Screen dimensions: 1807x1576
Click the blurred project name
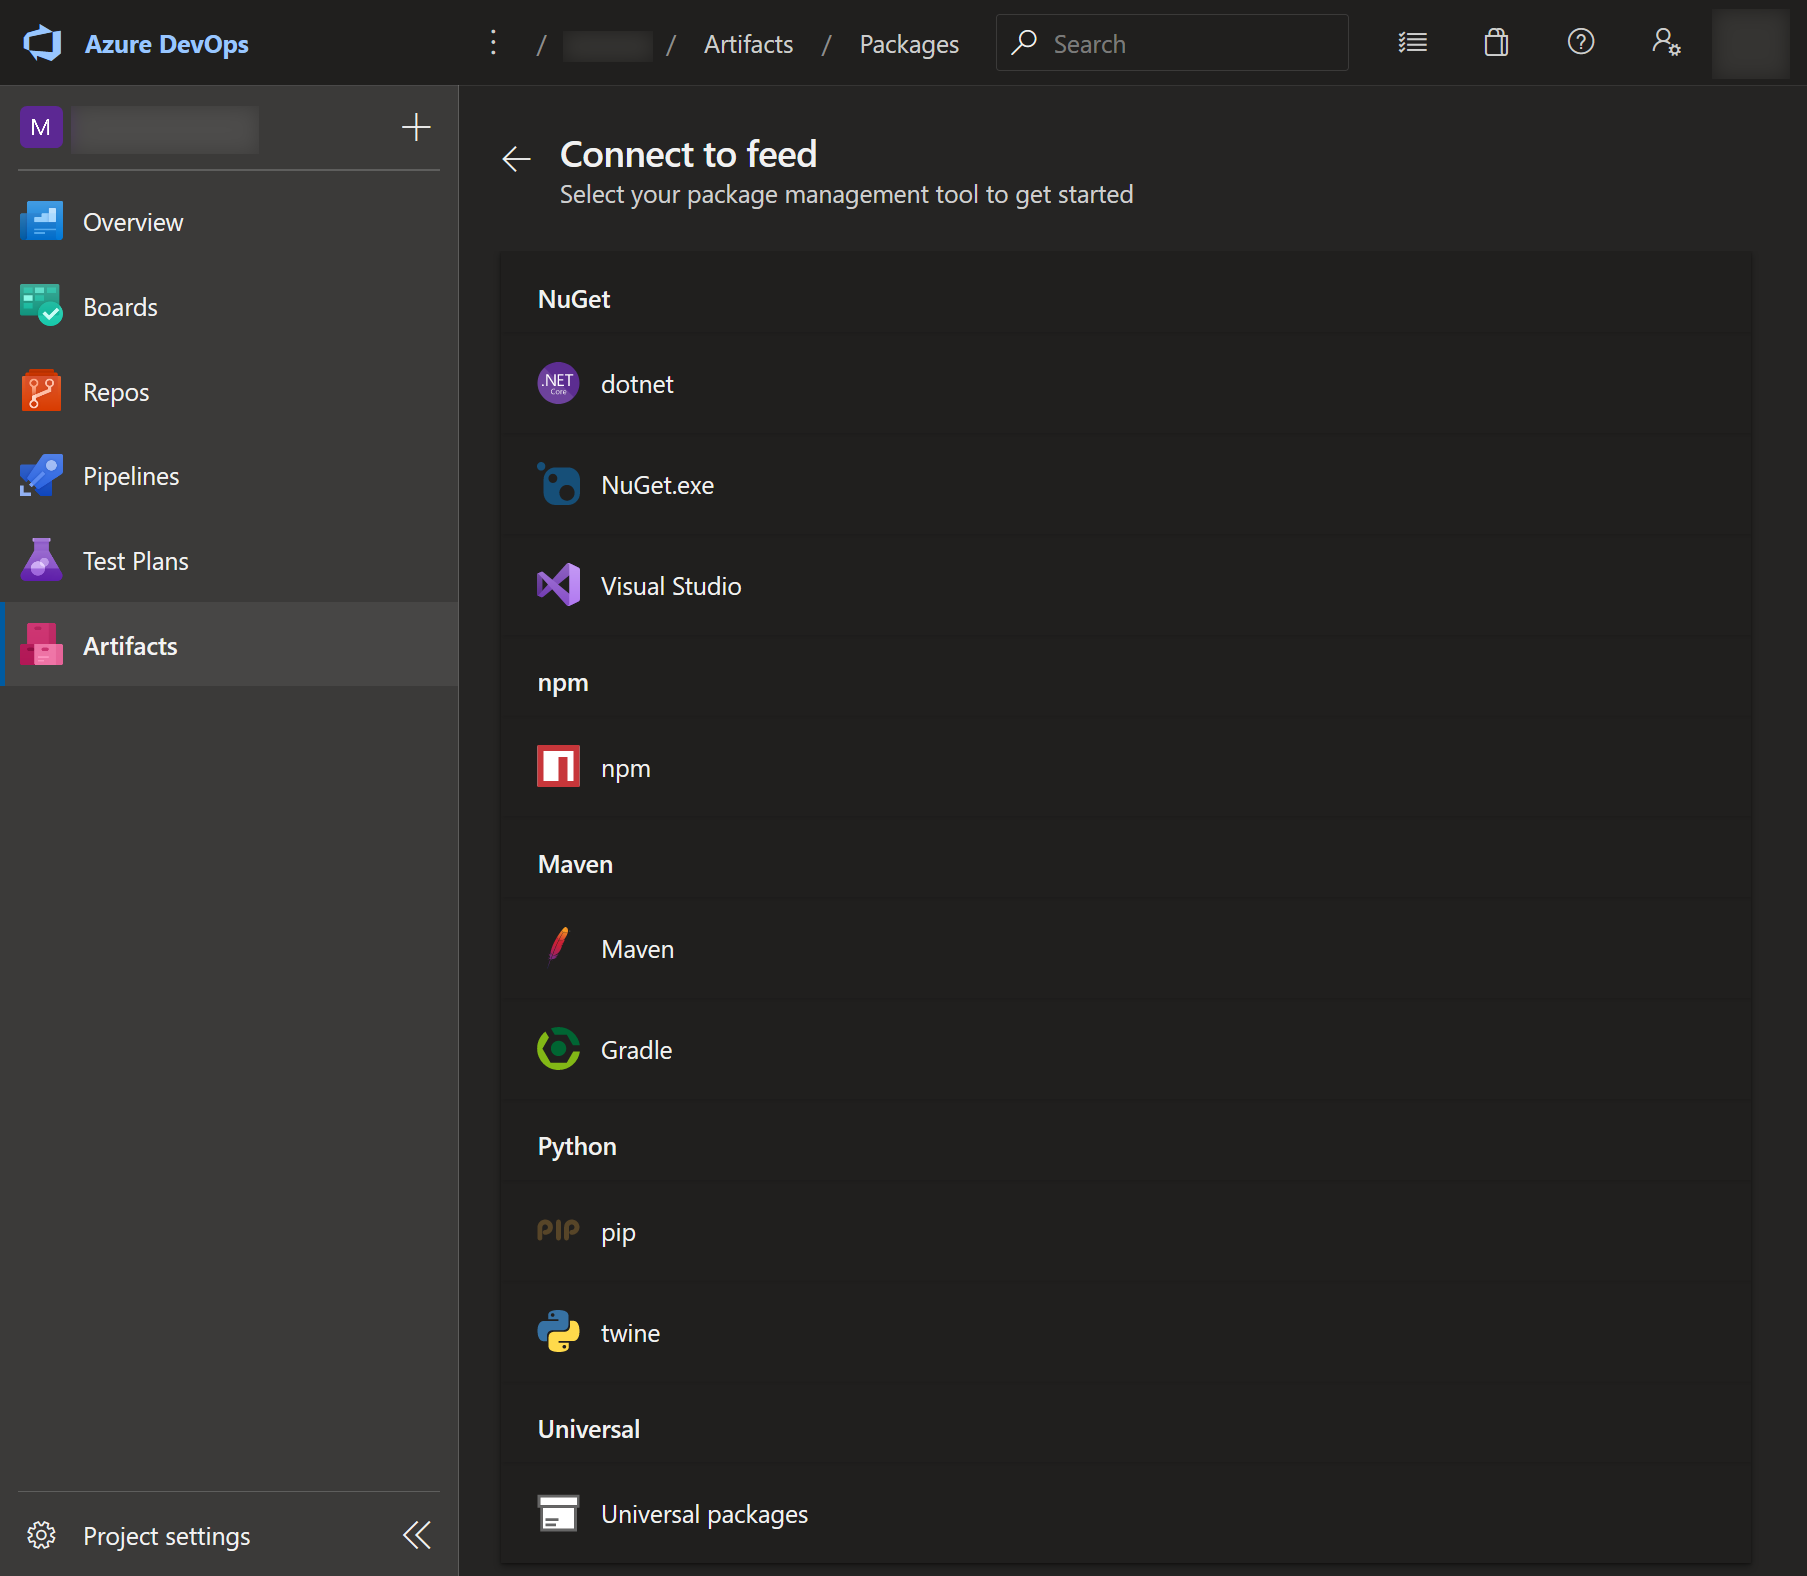(x=165, y=129)
